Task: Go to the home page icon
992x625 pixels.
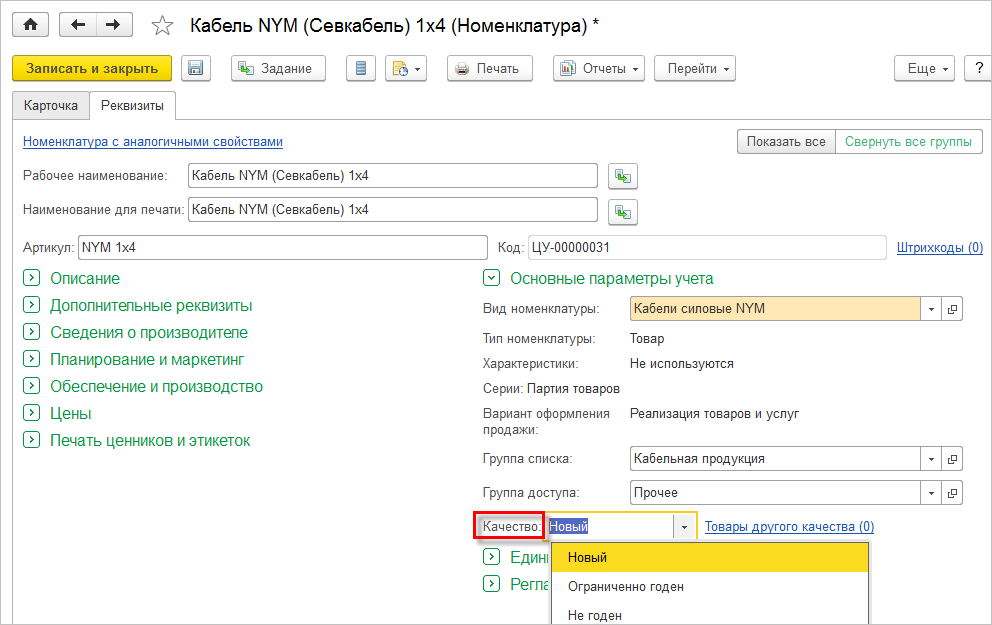Action: click(x=30, y=25)
